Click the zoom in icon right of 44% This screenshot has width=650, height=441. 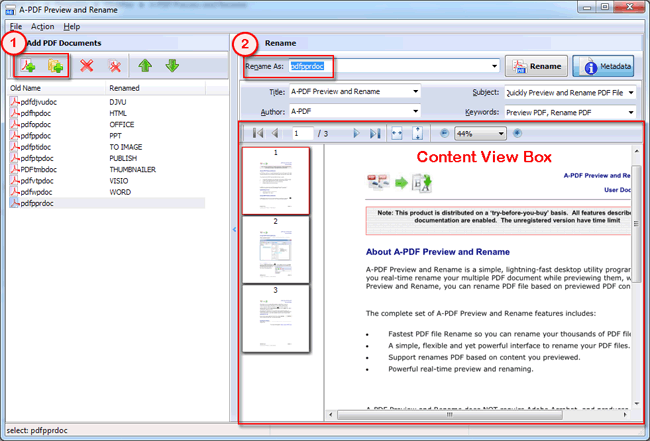point(517,133)
